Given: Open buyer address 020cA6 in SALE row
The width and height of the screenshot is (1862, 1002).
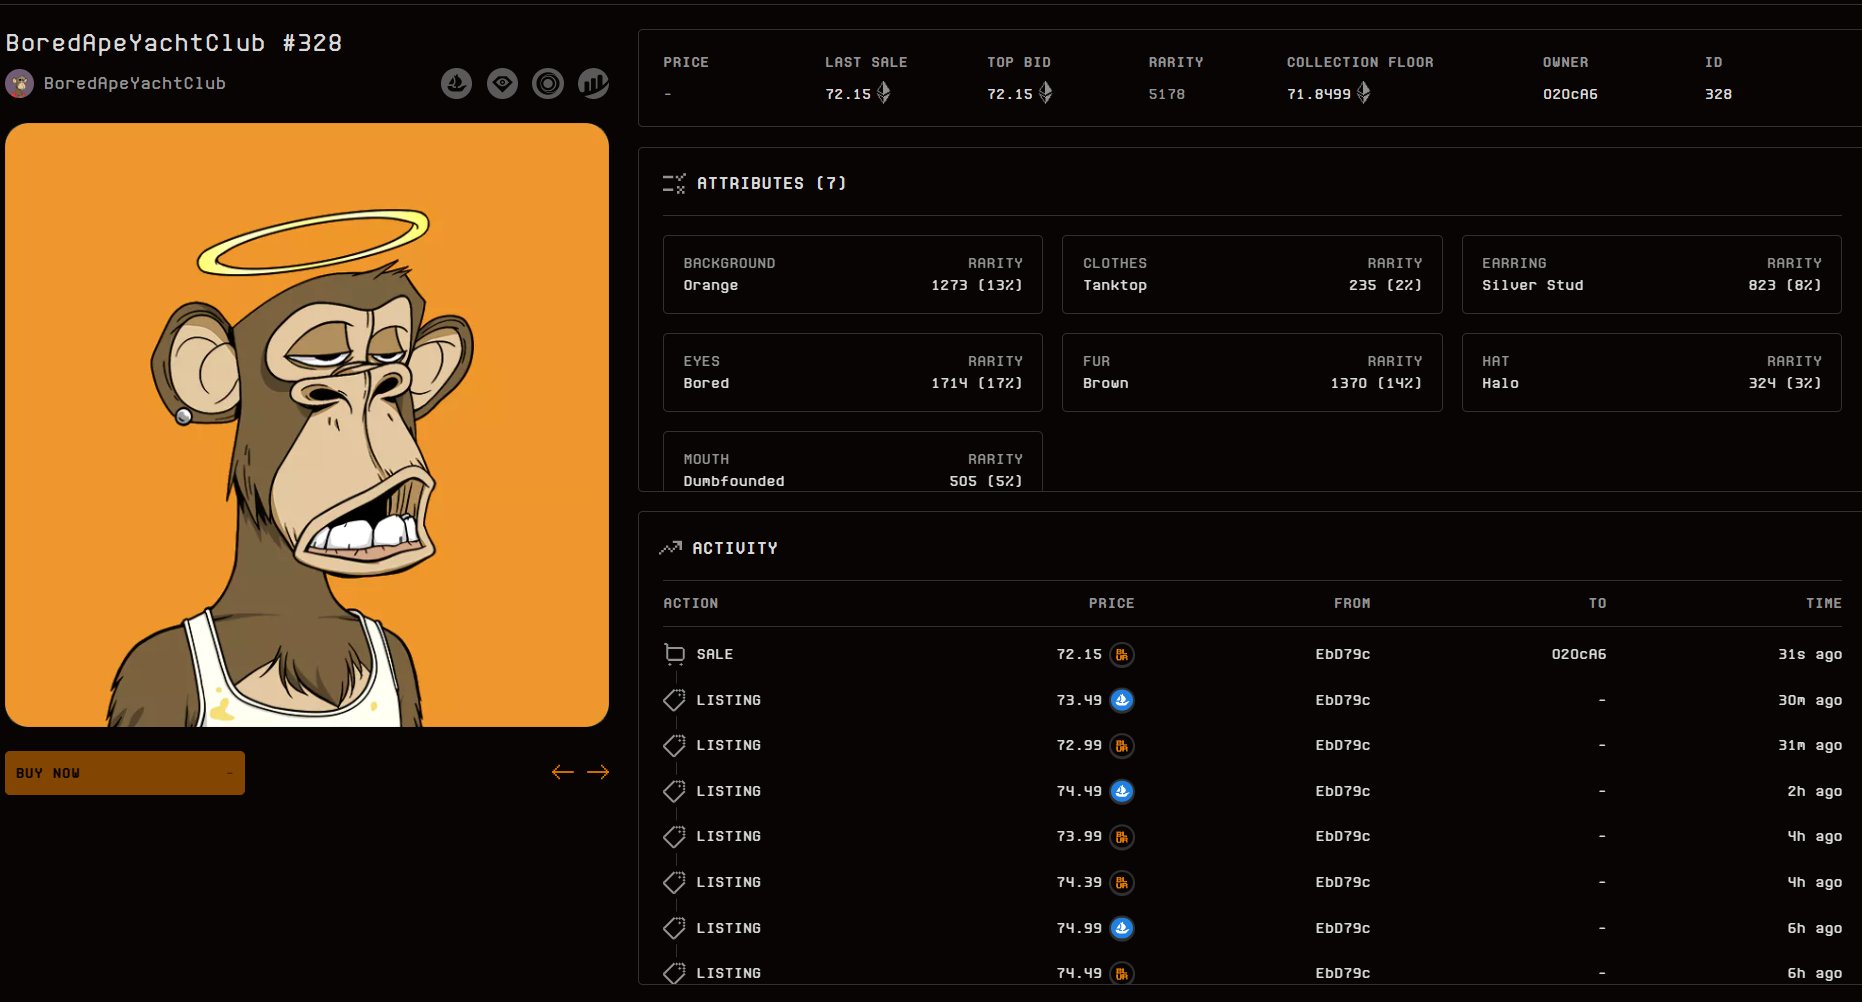Looking at the screenshot, I should pos(1579,655).
